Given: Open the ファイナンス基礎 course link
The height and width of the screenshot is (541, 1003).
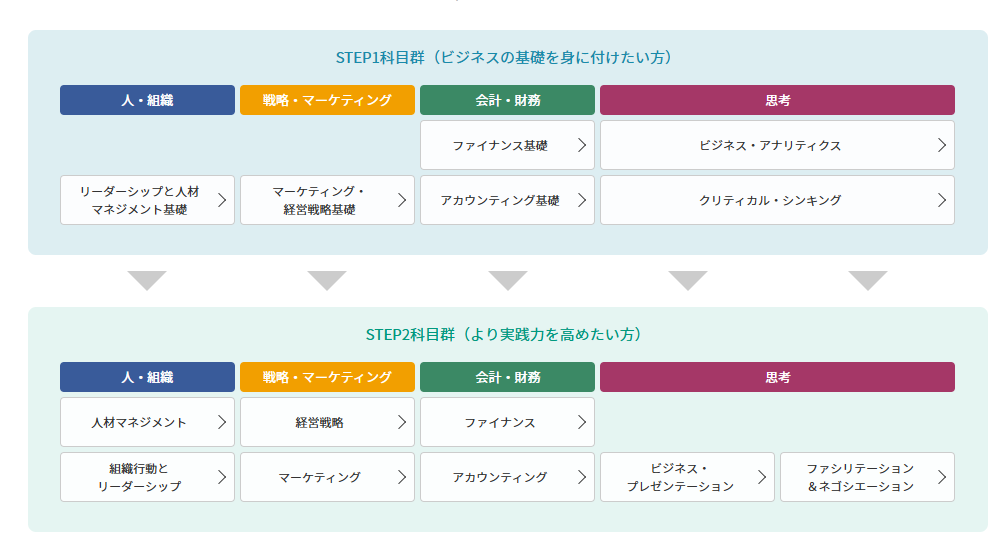Looking at the screenshot, I should (507, 145).
